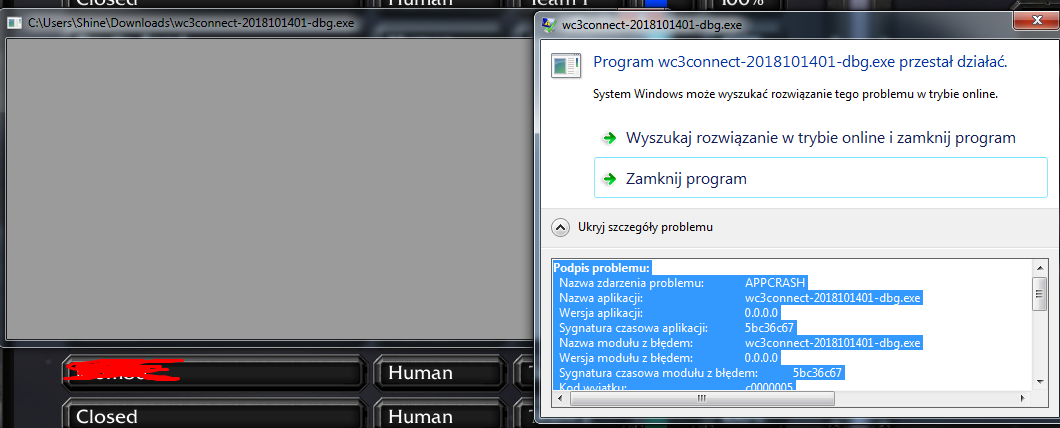Click 'Nazwa zdarzenia problemu:' label
1060x428 pixels.
point(631,283)
